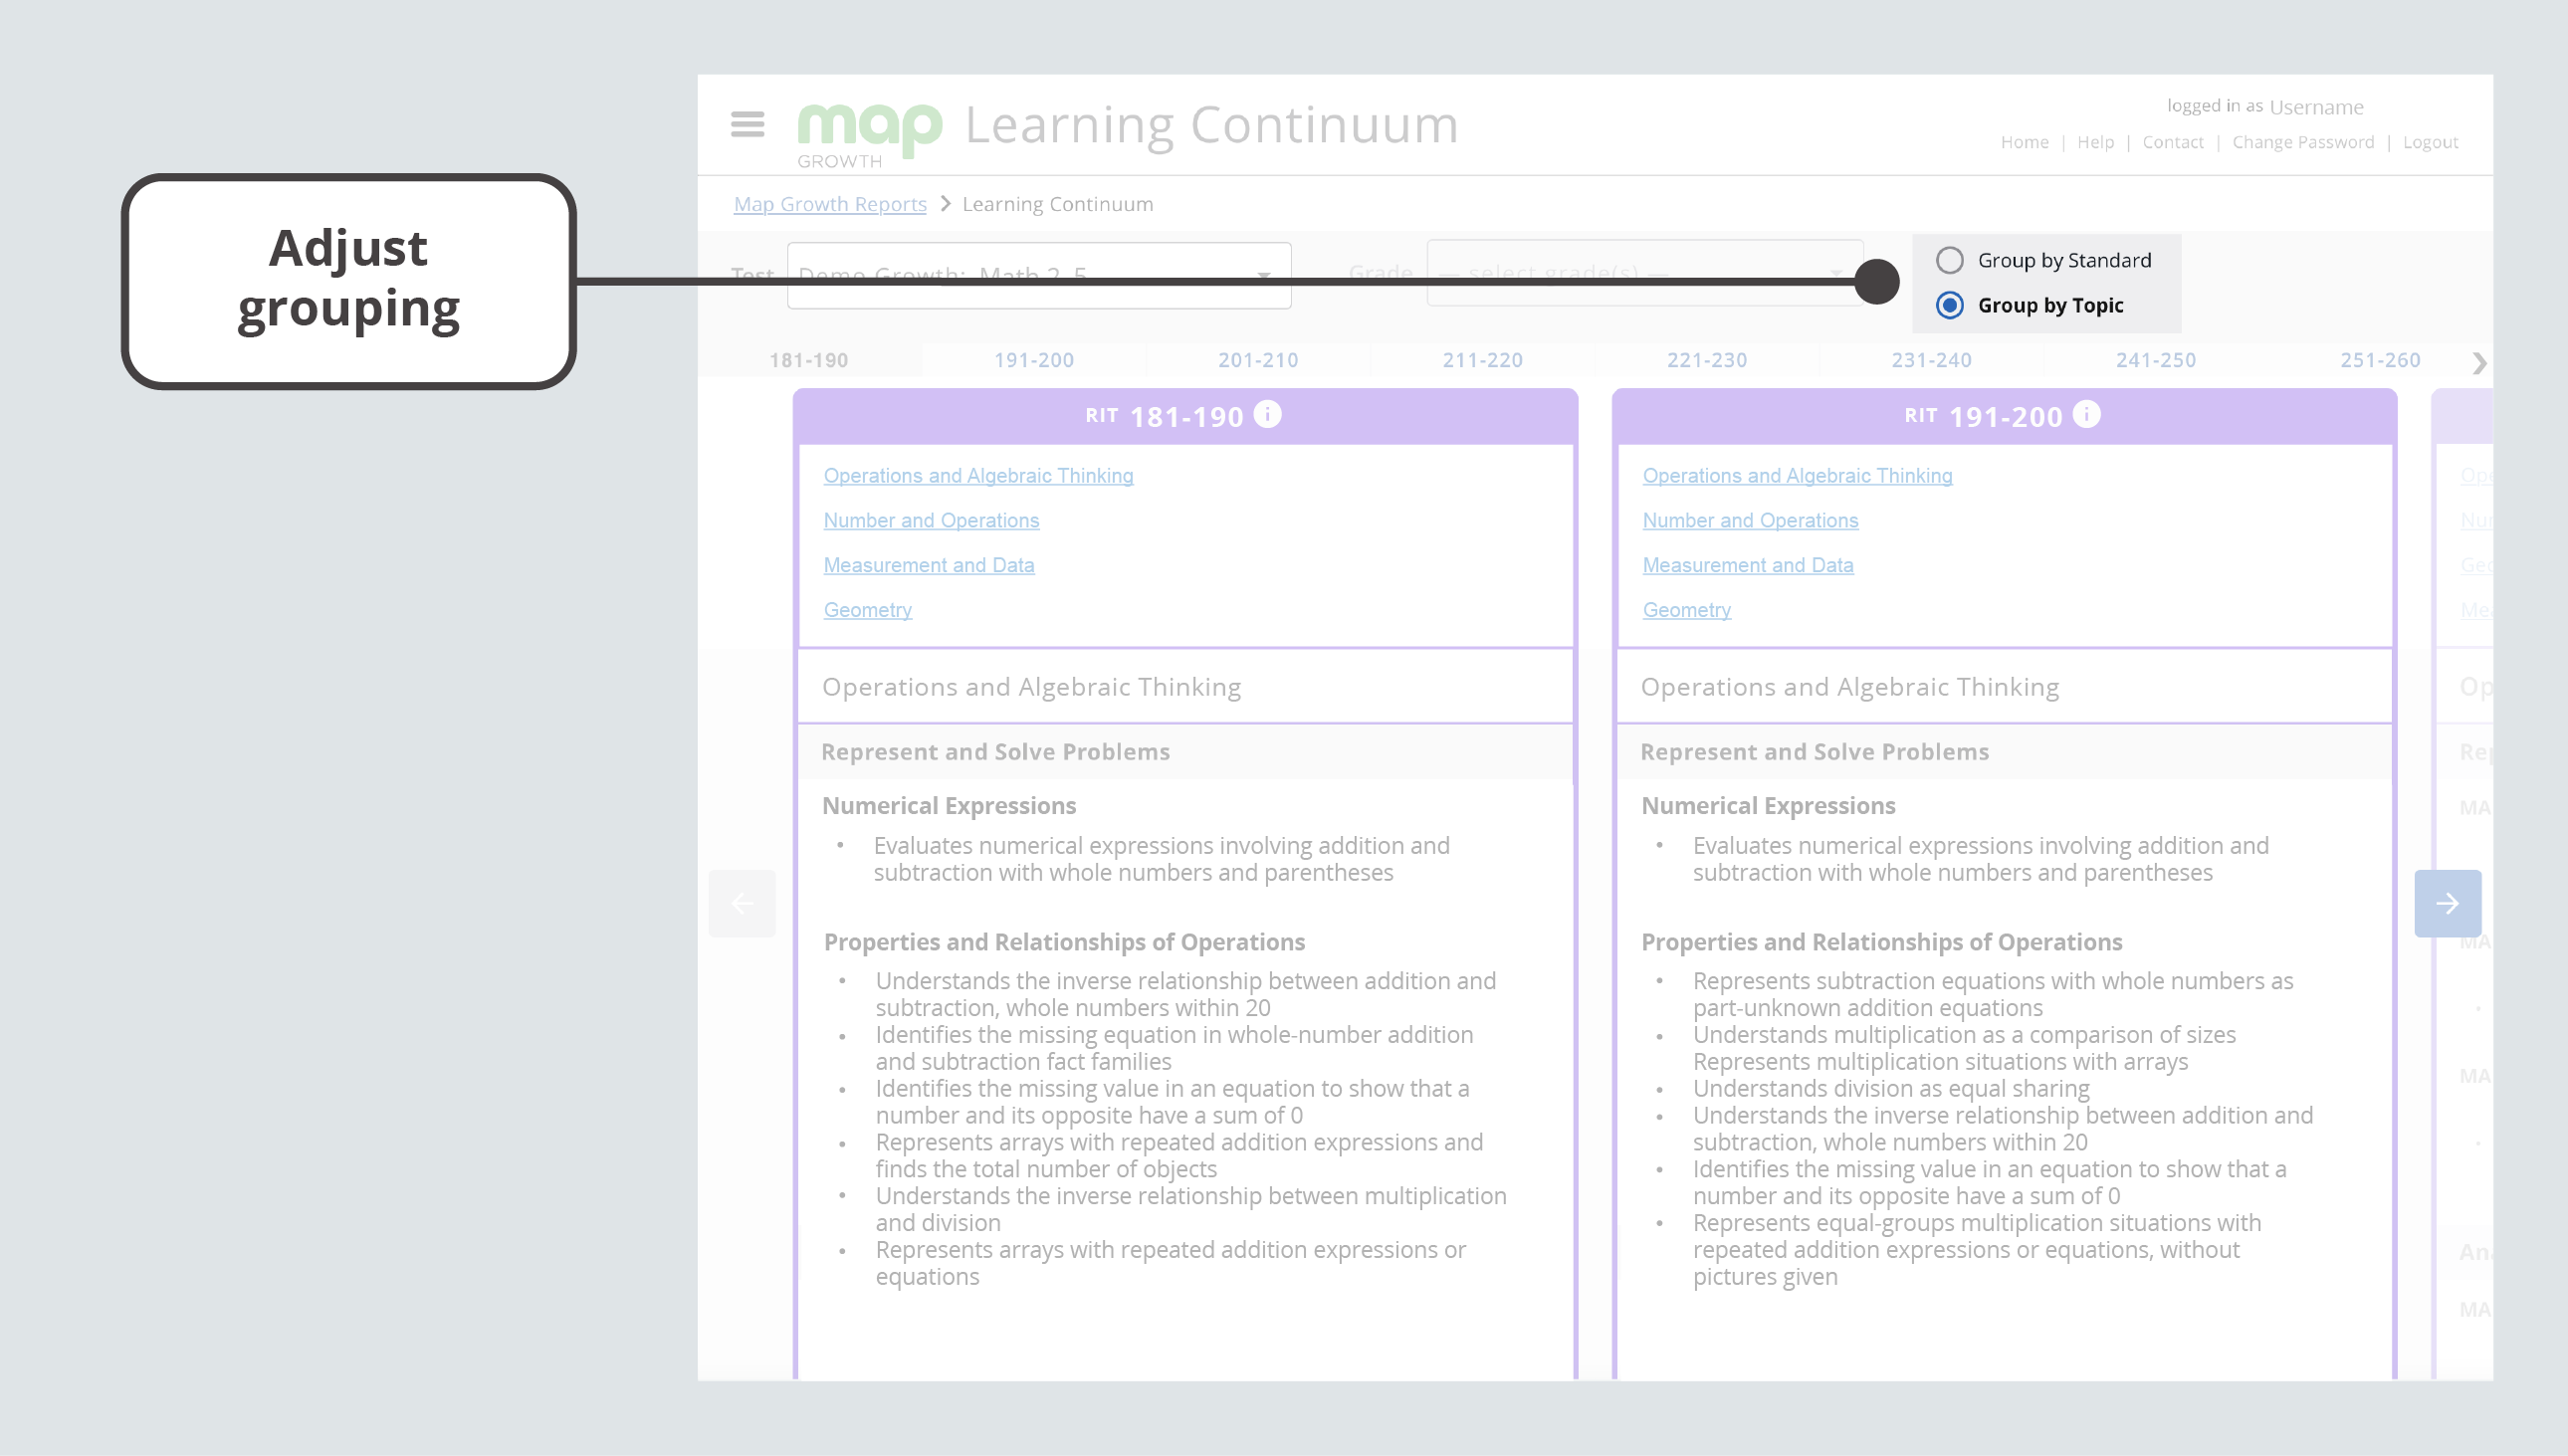Click Geometry topic link in RIT 191-200
2568x1456 pixels.
[1684, 610]
